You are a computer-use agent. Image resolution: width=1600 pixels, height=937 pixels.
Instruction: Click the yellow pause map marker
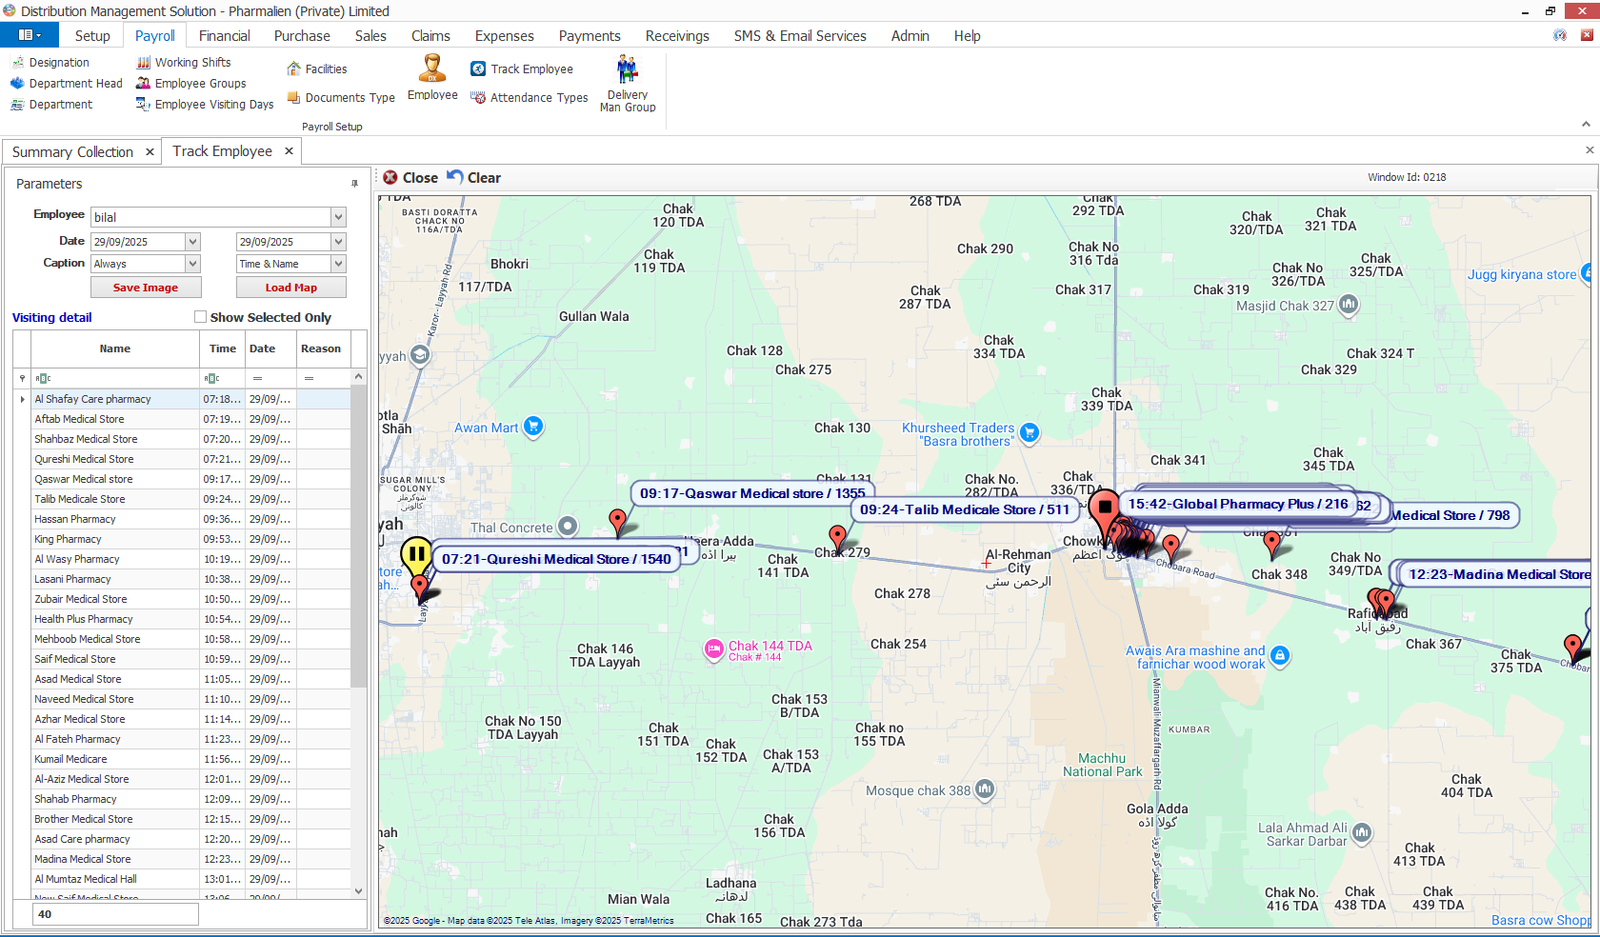(416, 554)
